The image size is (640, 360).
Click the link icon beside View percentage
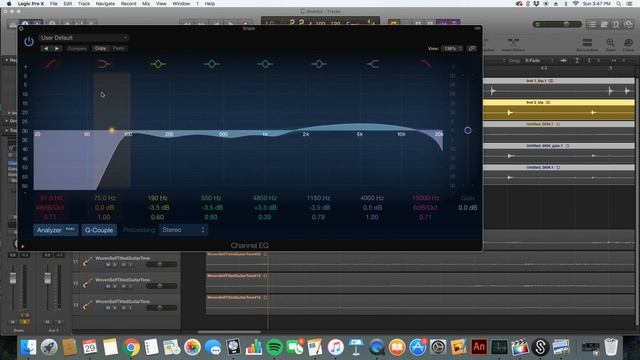point(472,48)
